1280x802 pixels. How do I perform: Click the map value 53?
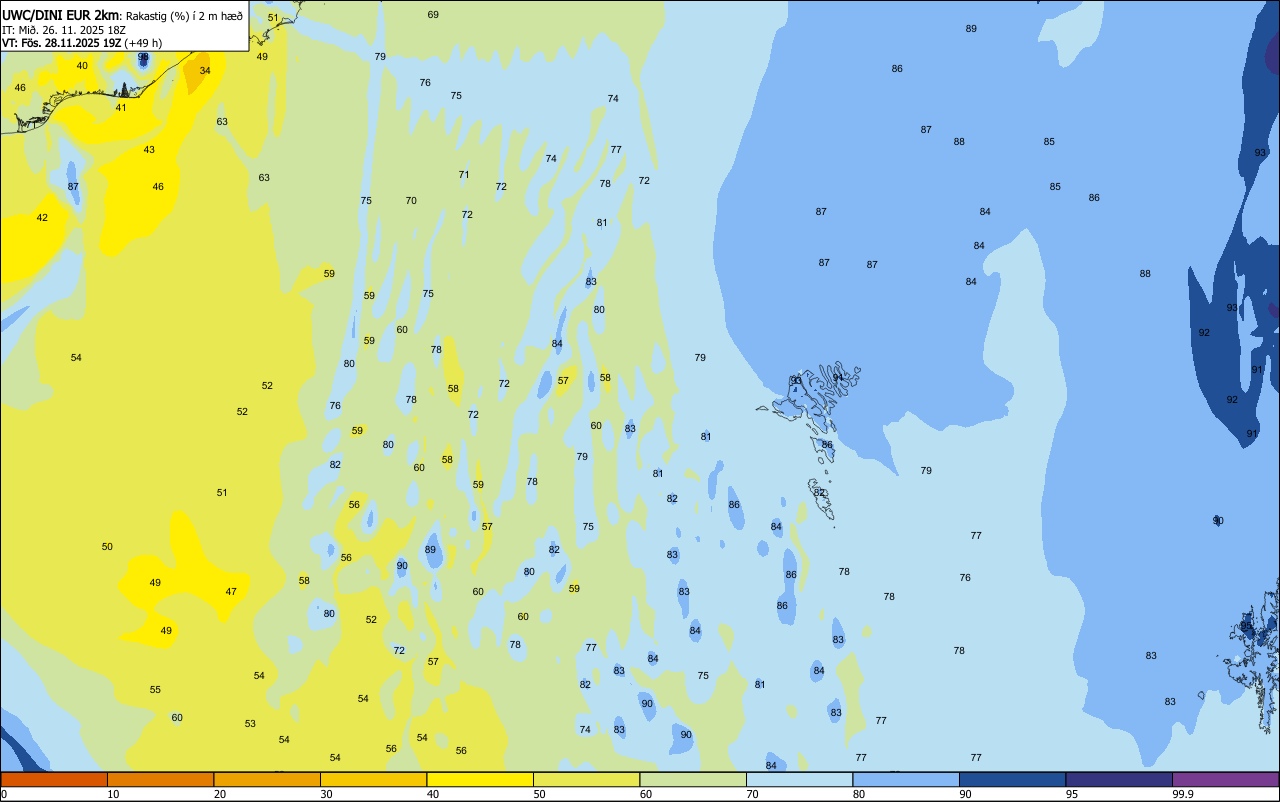point(250,724)
